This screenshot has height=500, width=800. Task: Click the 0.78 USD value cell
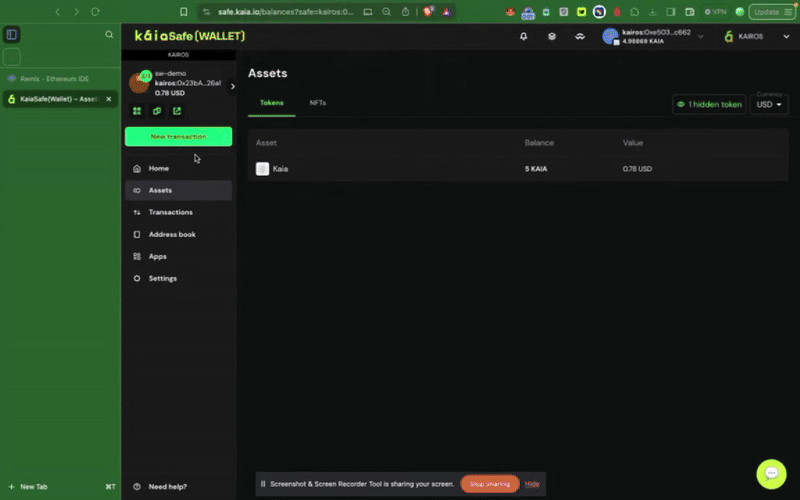637,169
